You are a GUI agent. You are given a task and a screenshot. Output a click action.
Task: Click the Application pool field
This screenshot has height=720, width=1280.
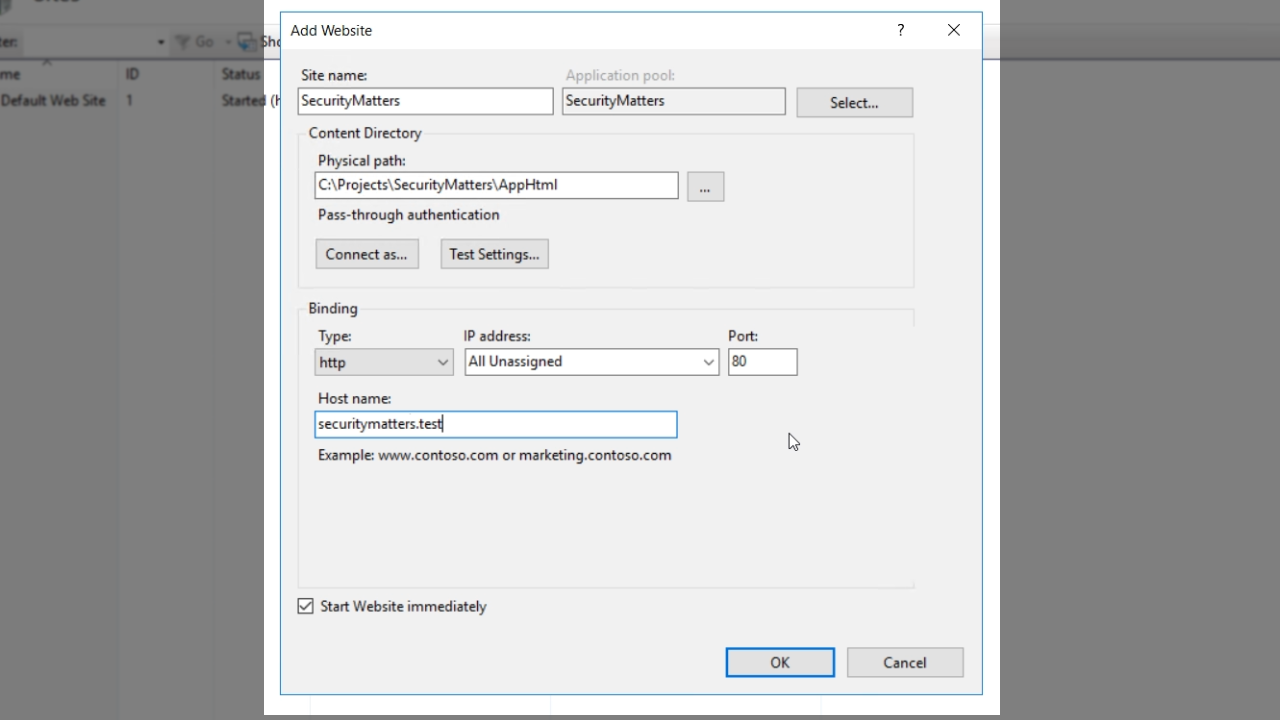tap(673, 101)
